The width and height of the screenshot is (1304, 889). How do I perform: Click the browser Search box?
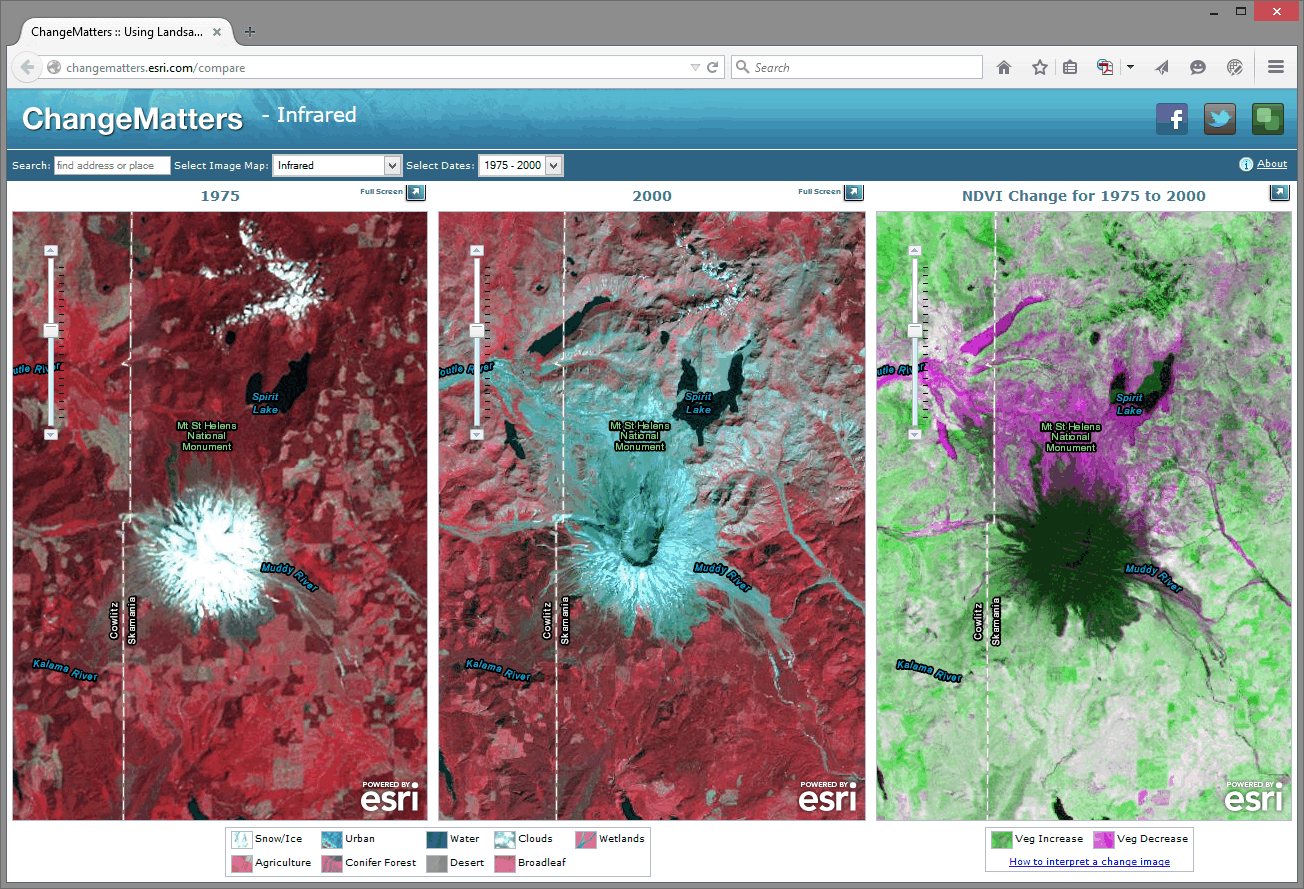point(857,68)
